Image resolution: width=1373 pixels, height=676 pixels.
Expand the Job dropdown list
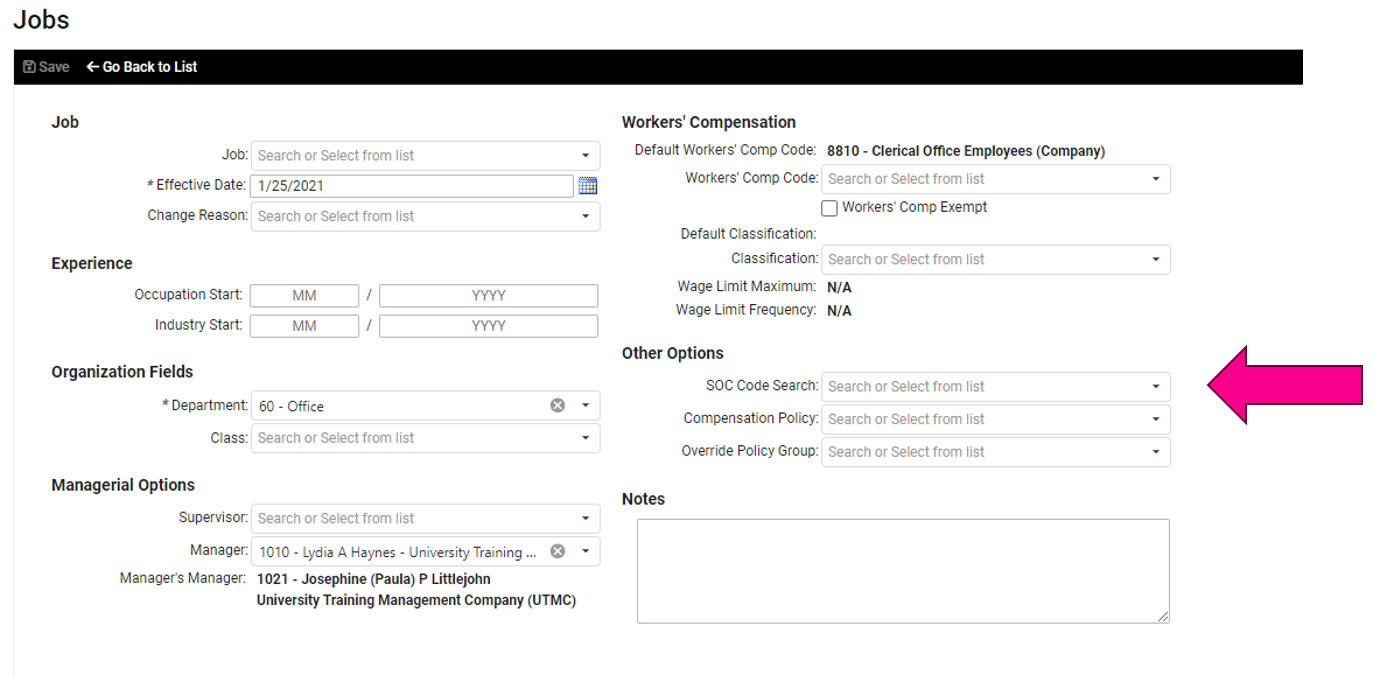tap(585, 156)
